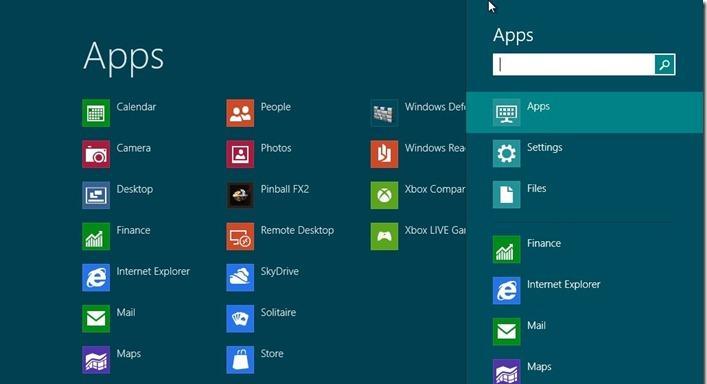
Task: Choose Finance in the search pane list
Action: (584, 249)
